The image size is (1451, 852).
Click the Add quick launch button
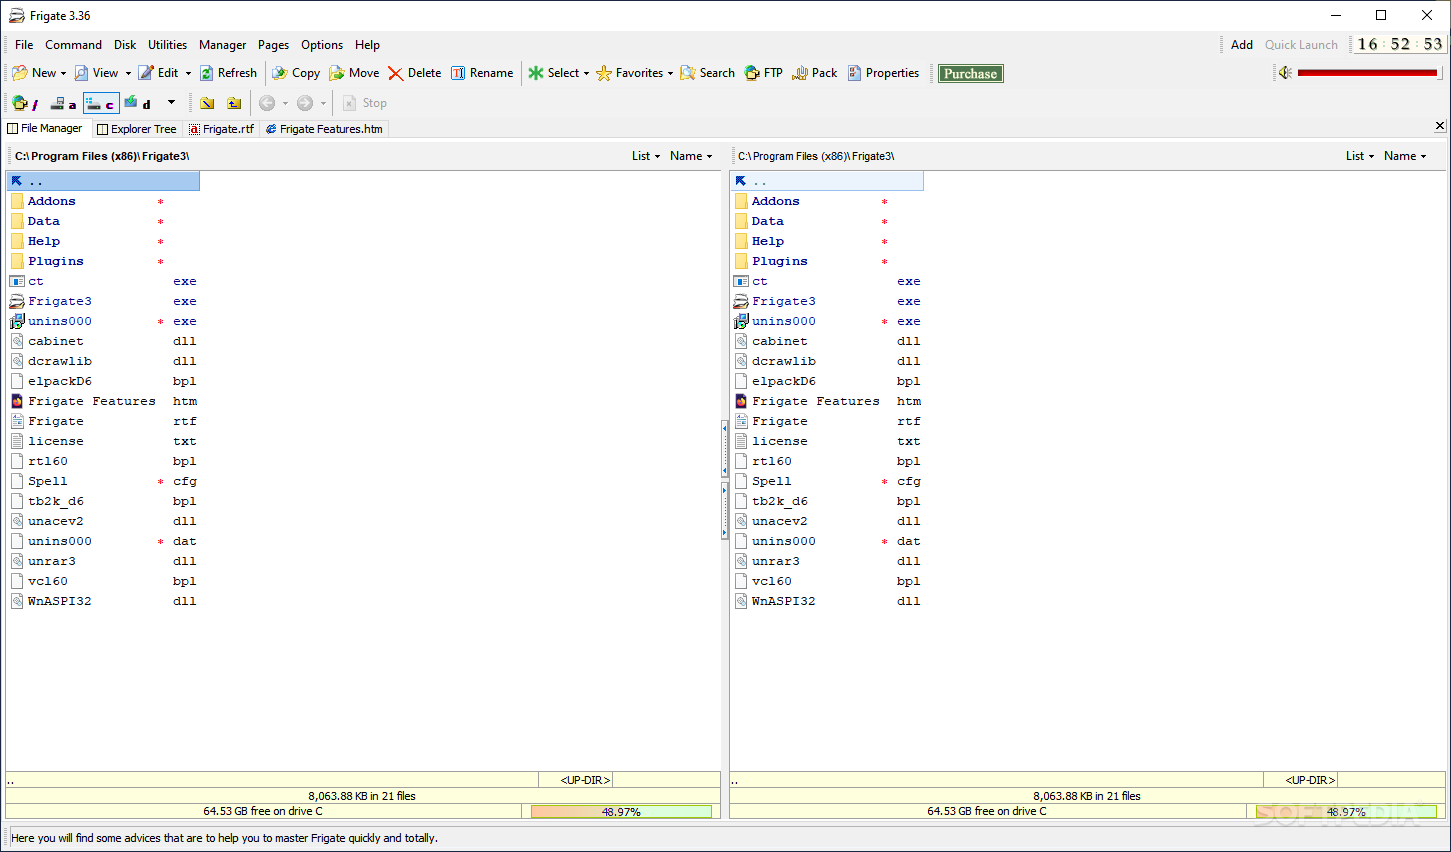pyautogui.click(x=1242, y=45)
